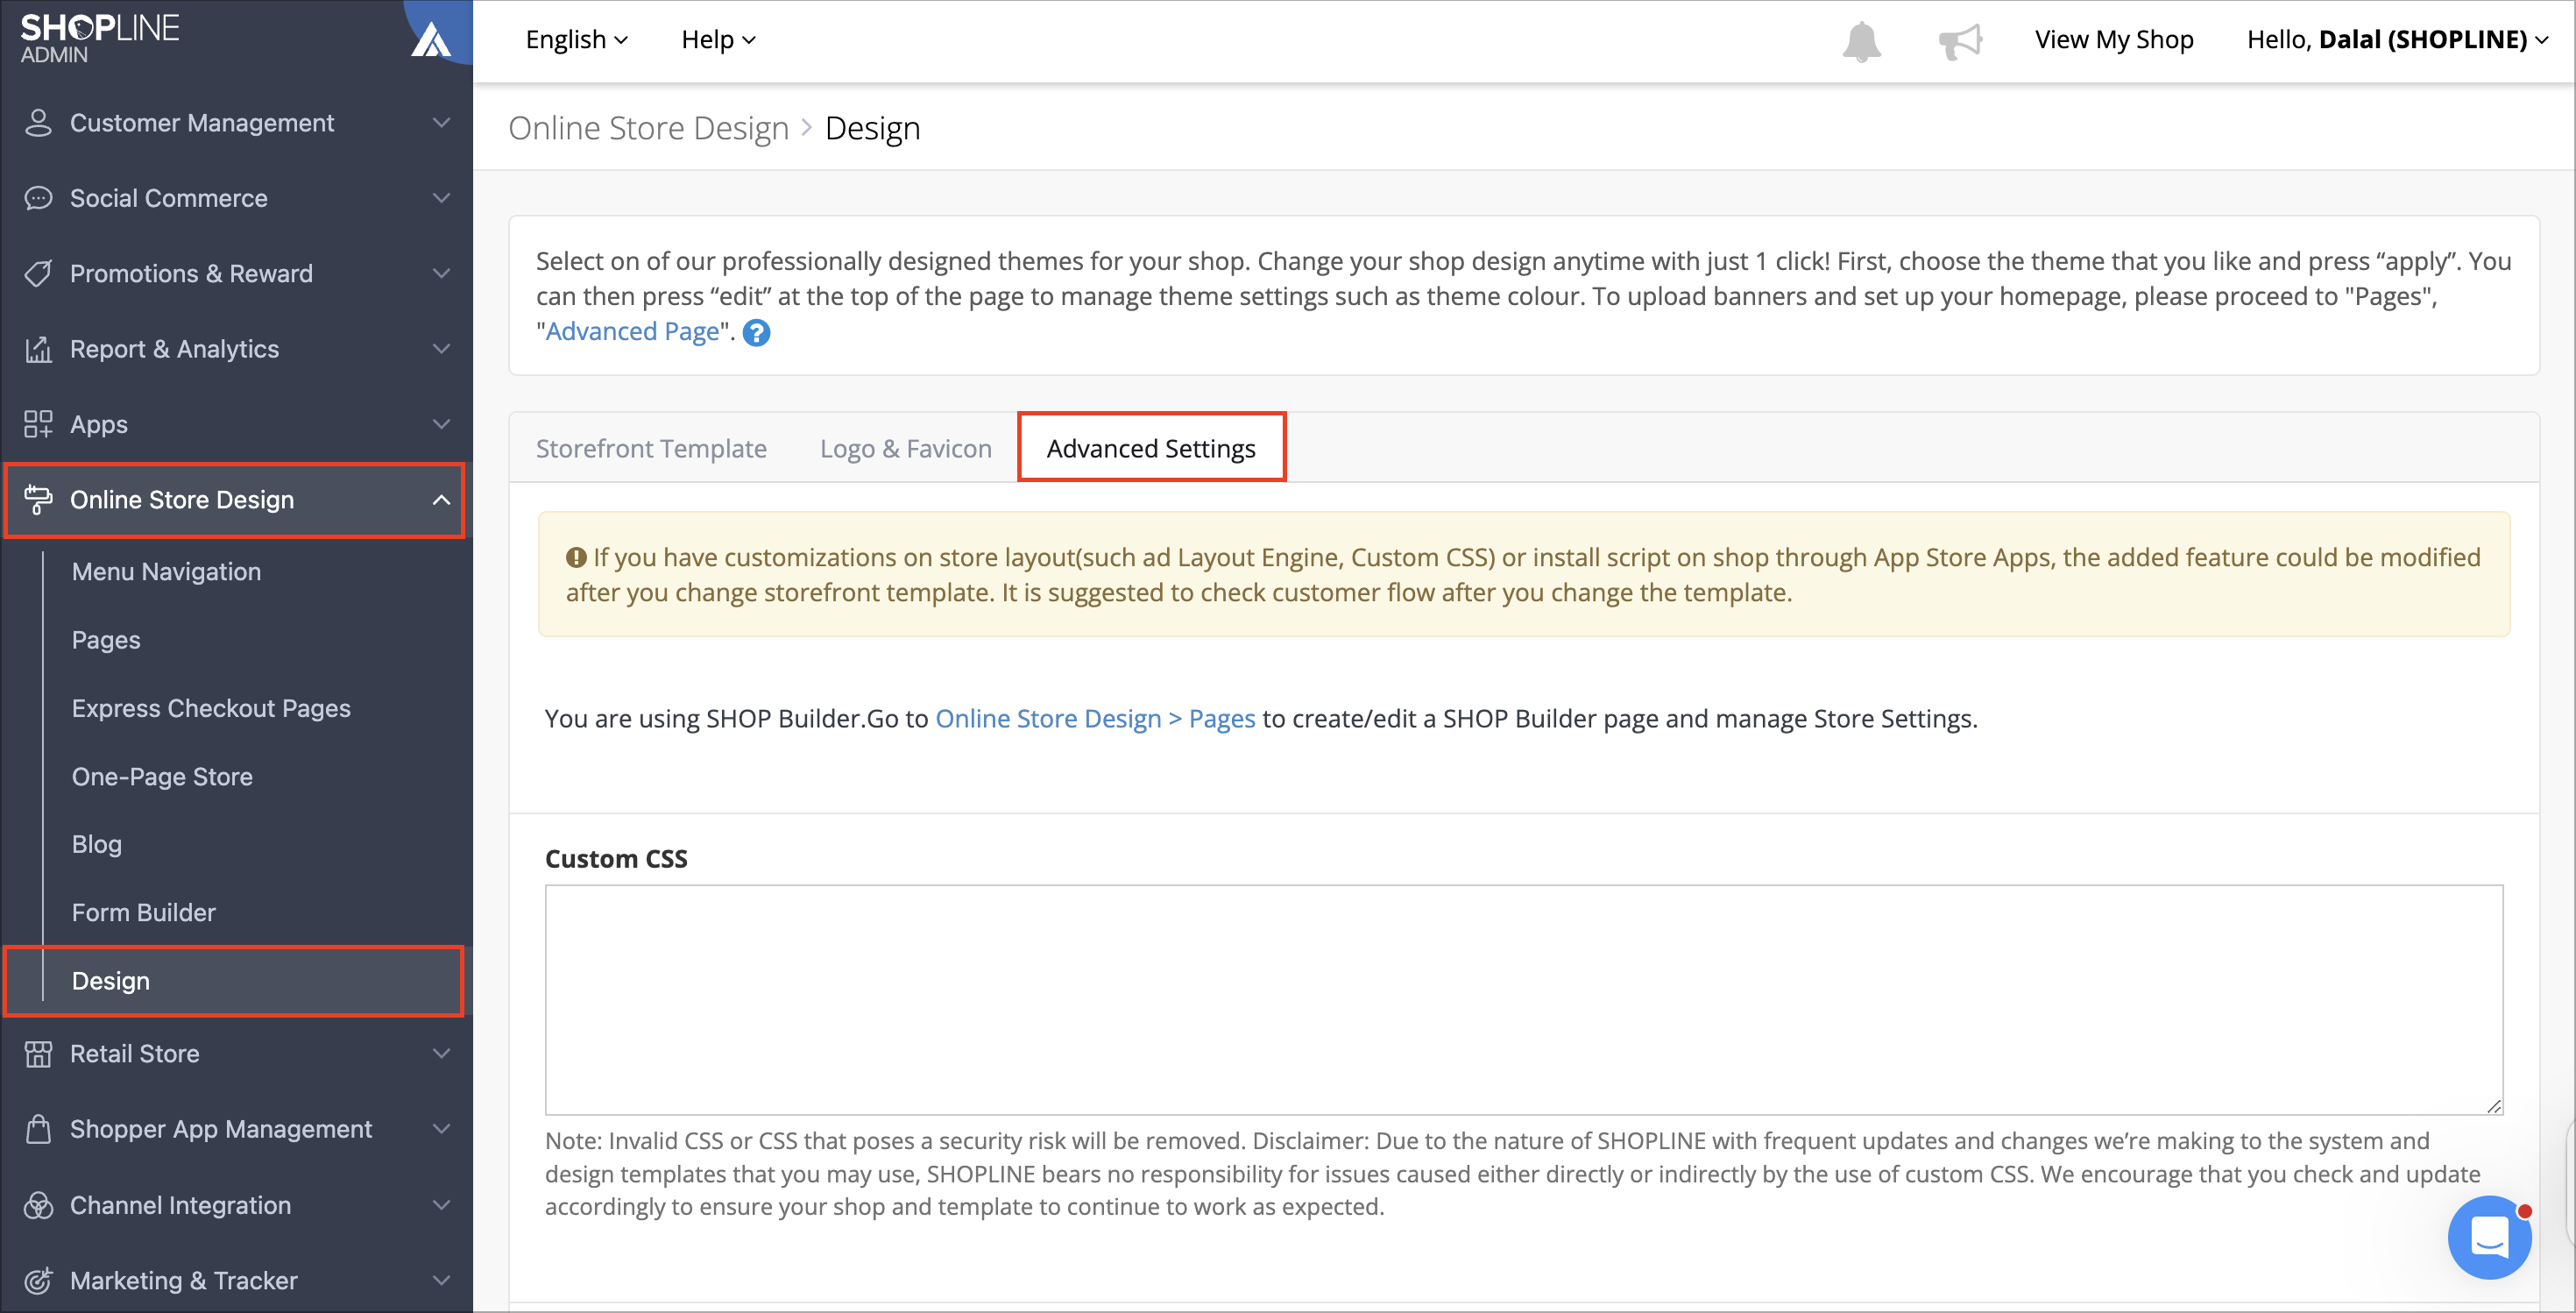Expand the Channel Integration chevron
The image size is (2576, 1313).
click(x=441, y=1205)
